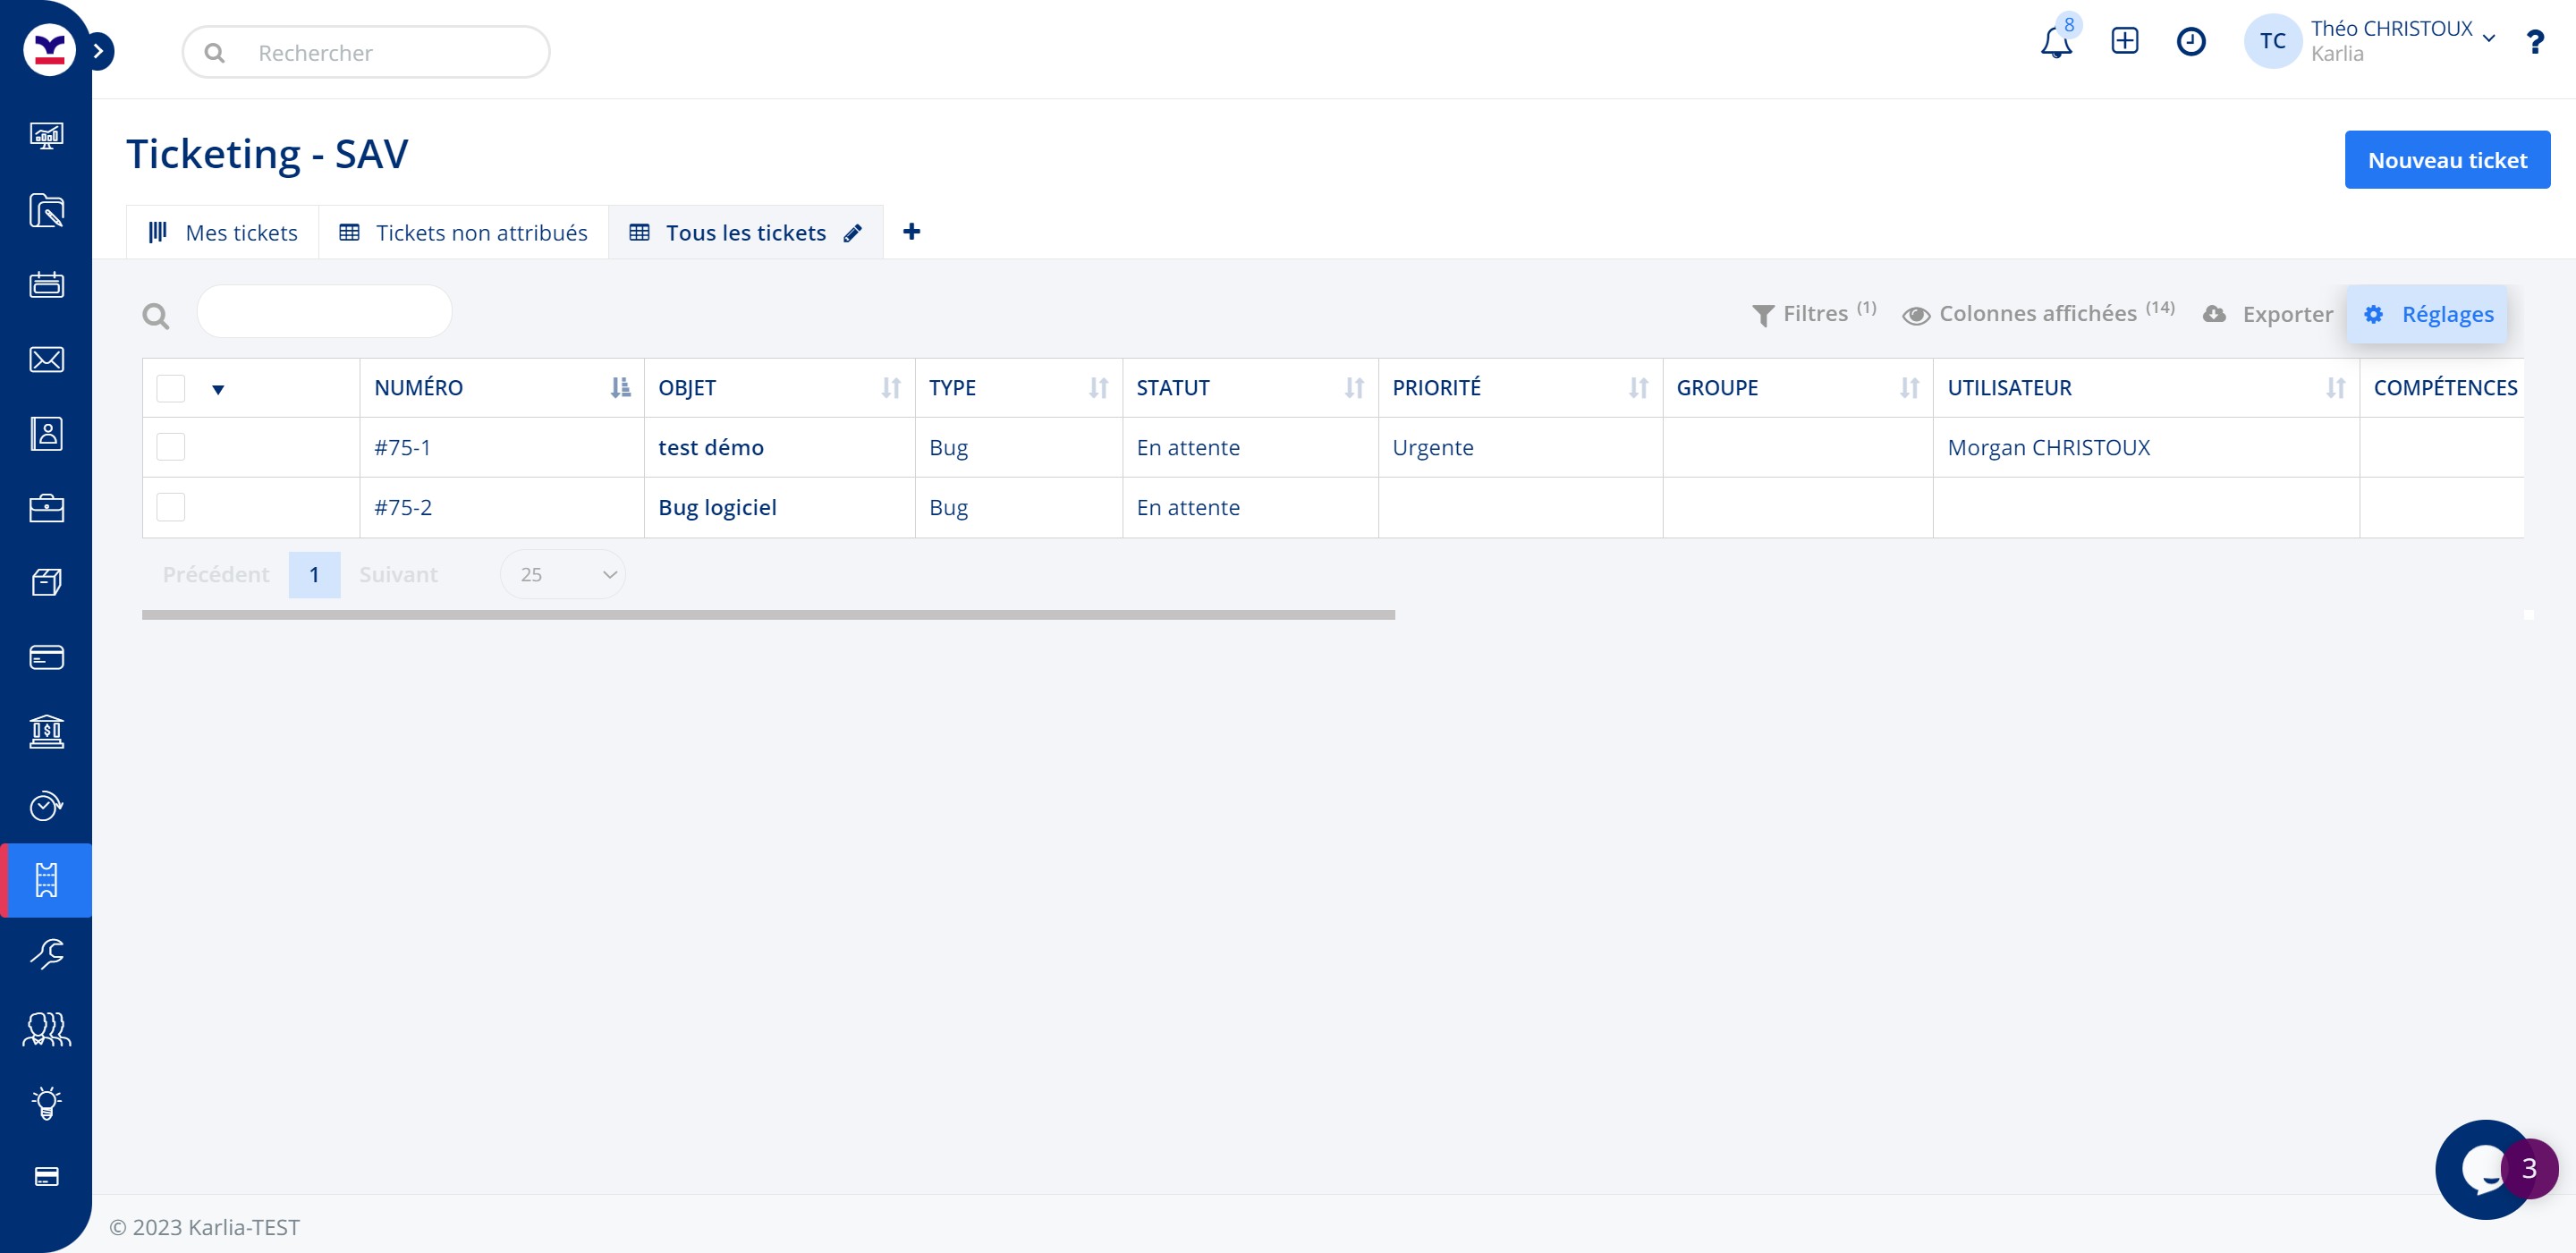Open the calendar icon in sidebar
Viewport: 2576px width, 1253px height.
pyautogui.click(x=46, y=285)
